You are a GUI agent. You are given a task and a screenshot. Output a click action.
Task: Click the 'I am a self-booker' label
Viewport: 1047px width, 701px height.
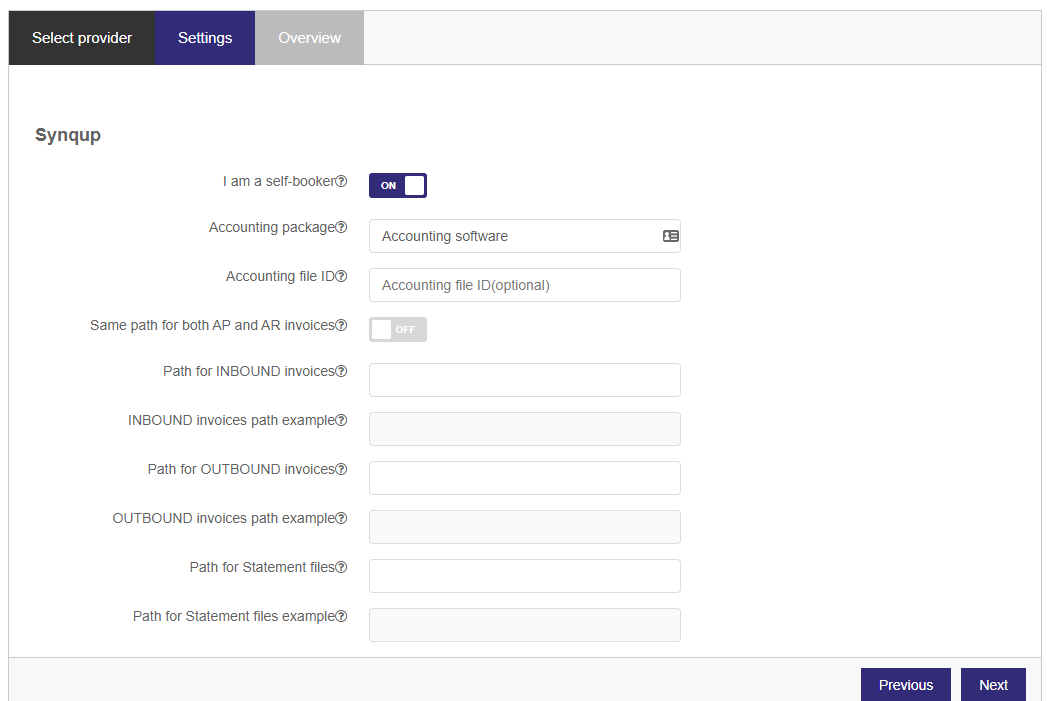point(279,181)
